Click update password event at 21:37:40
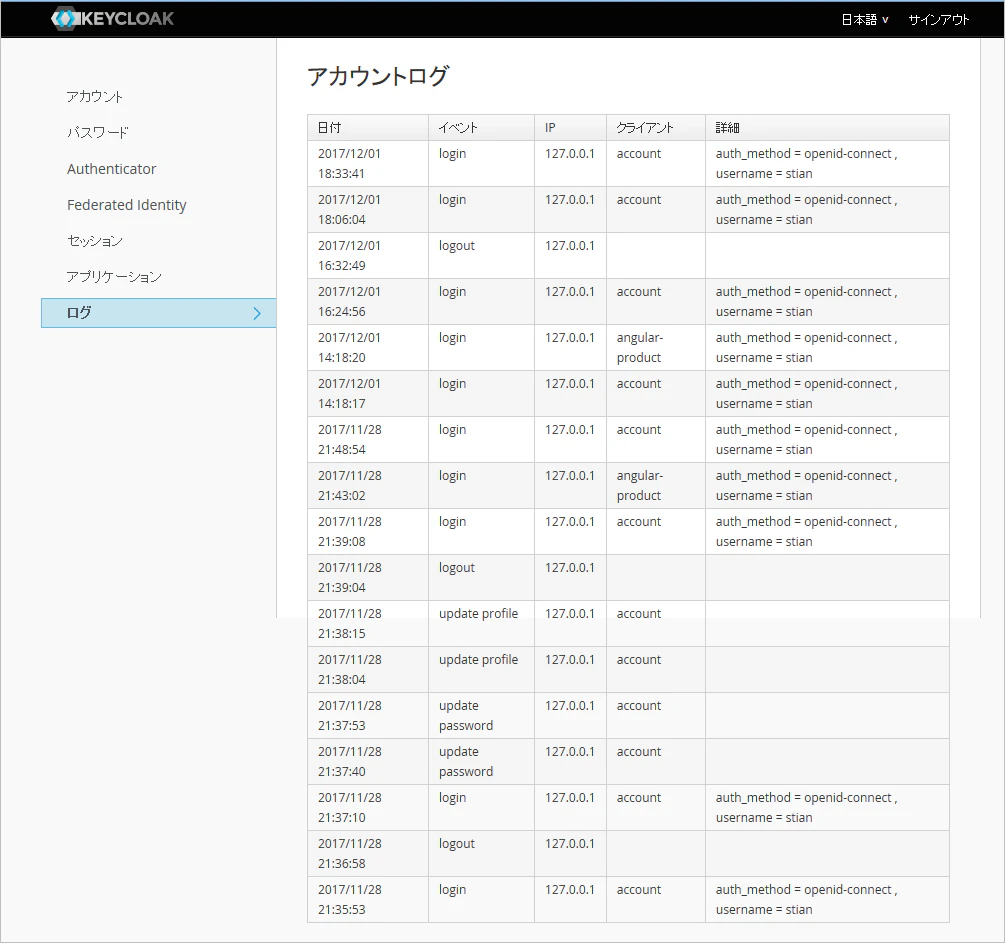The width and height of the screenshot is (1005, 943). 466,762
